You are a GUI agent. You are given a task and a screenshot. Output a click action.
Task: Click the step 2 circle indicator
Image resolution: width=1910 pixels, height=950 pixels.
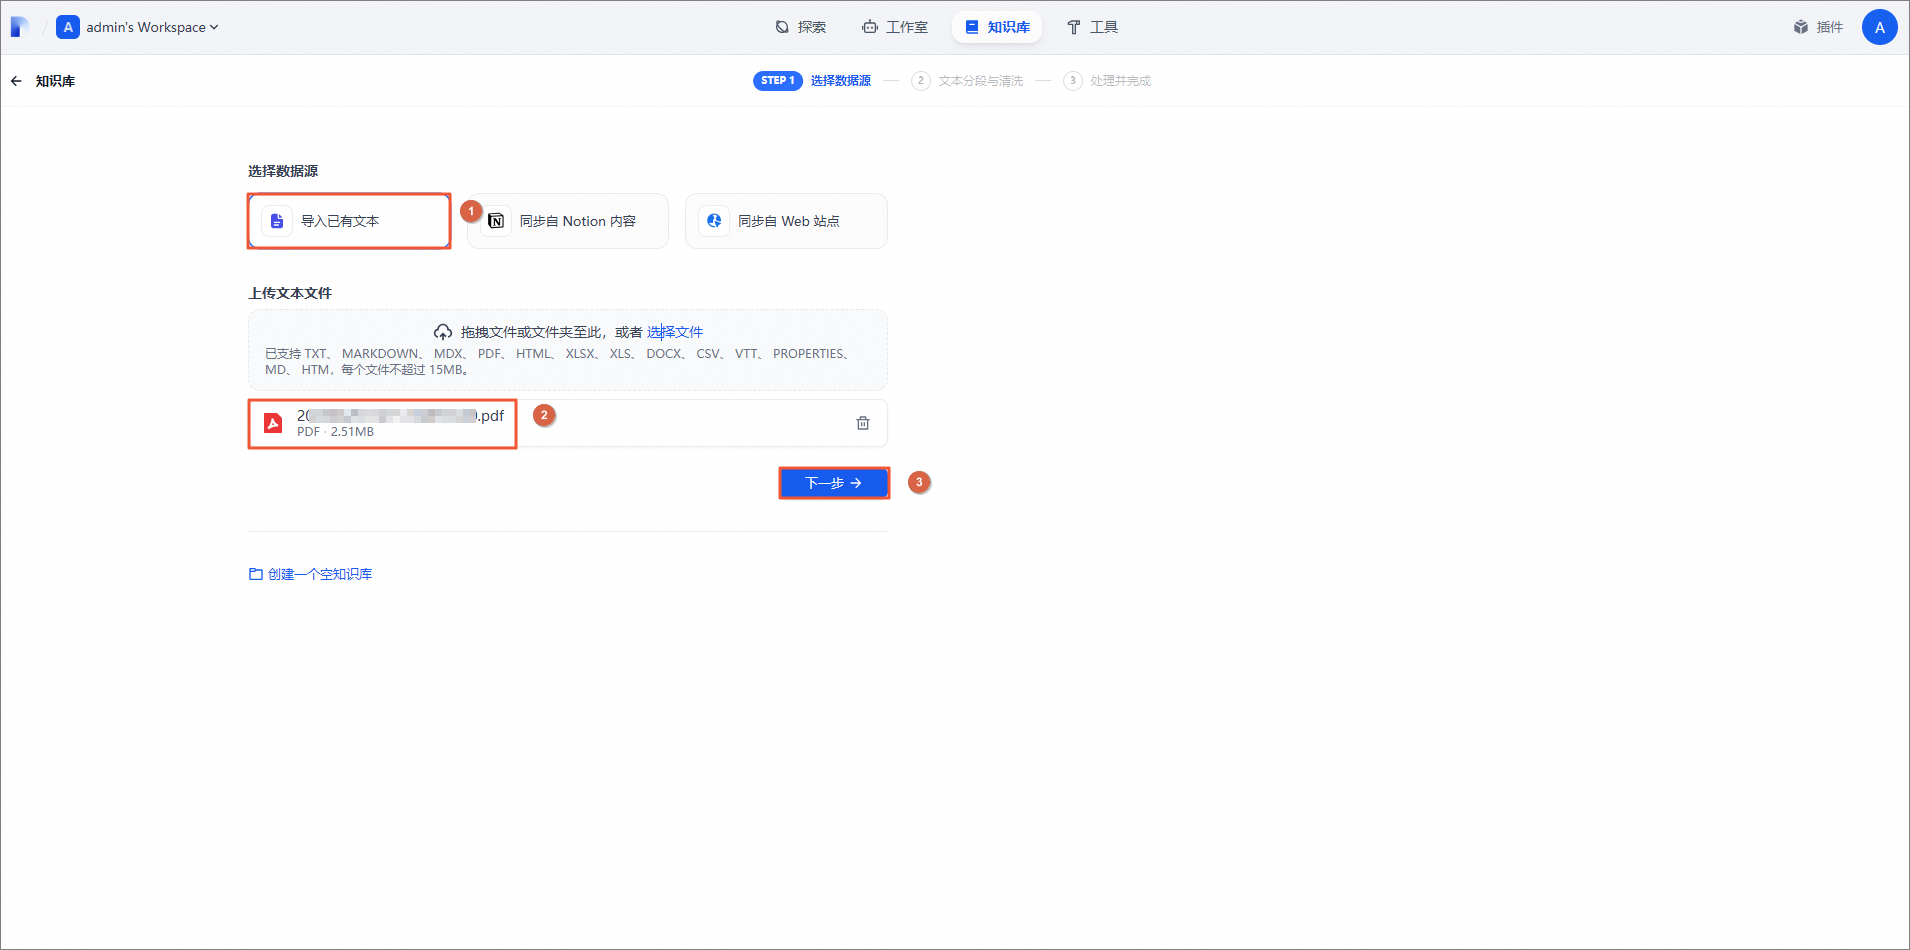921,81
